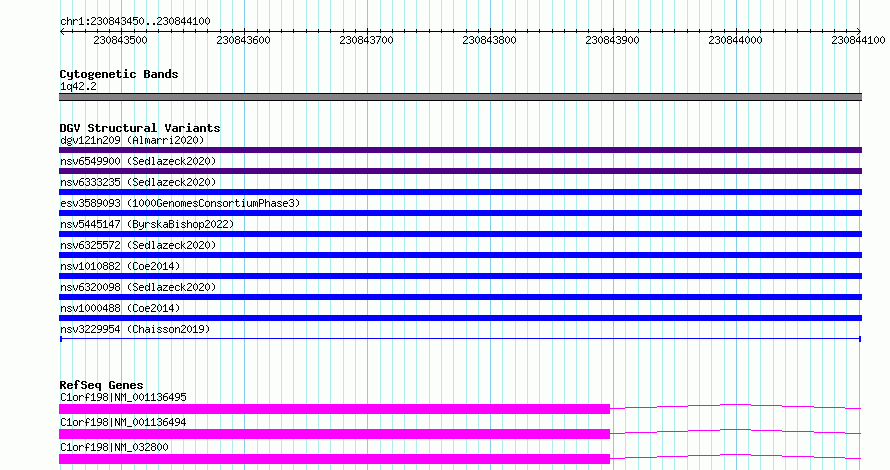Select the NM_001136494 intron line

[736, 431]
